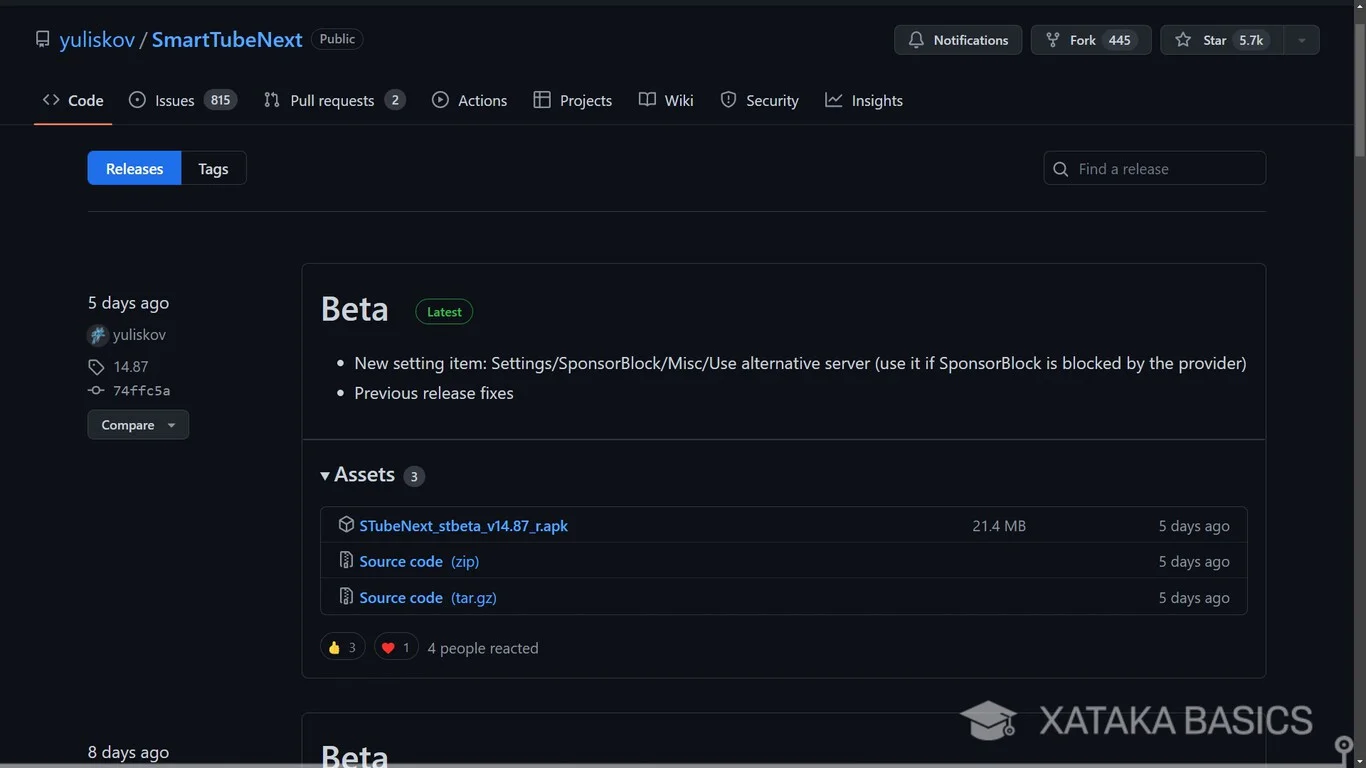Open the Compare dropdown
This screenshot has width=1366, height=768.
click(138, 425)
